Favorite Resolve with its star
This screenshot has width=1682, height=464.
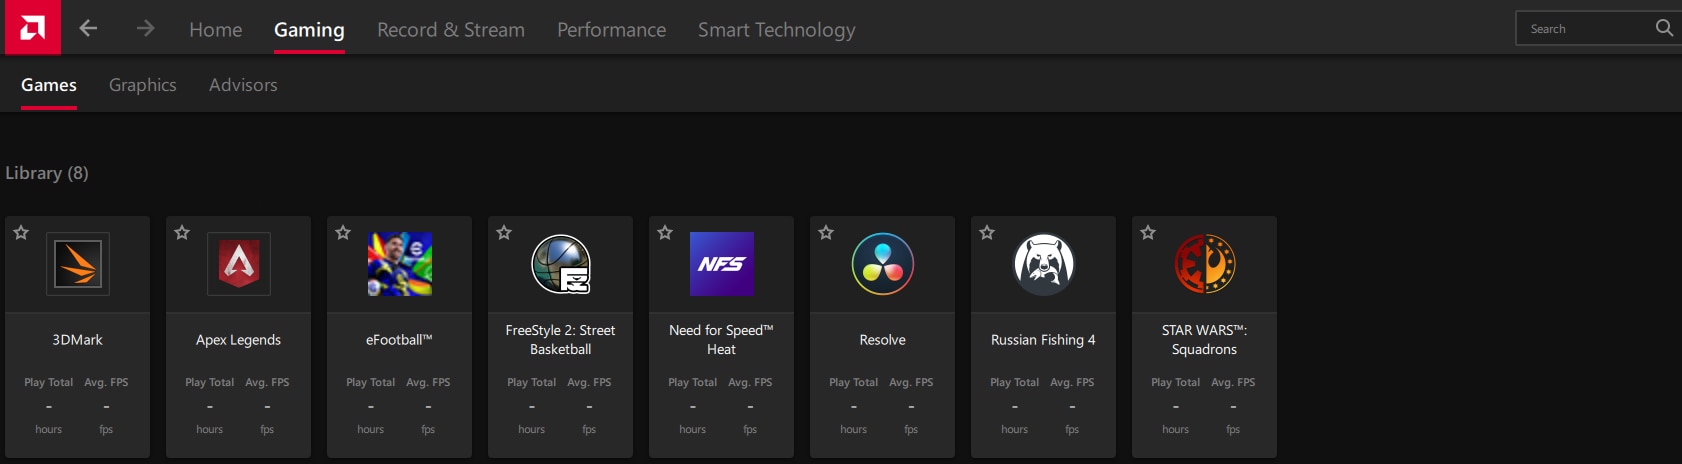click(826, 232)
